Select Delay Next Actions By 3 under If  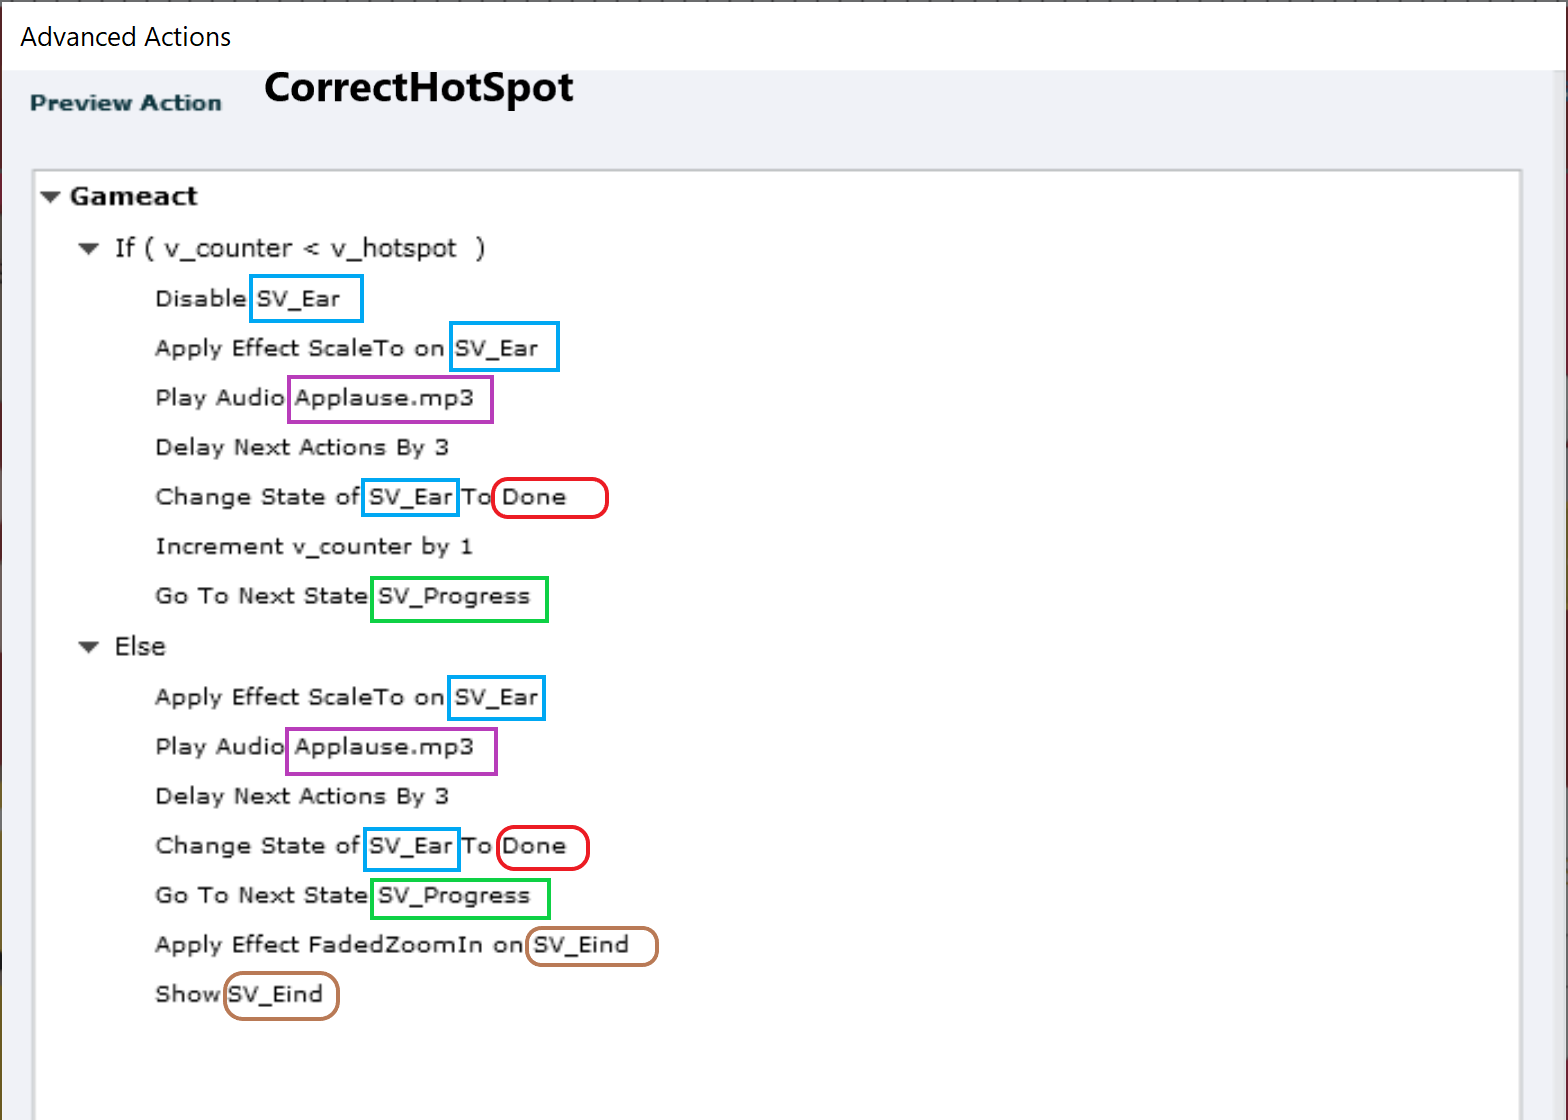301,447
